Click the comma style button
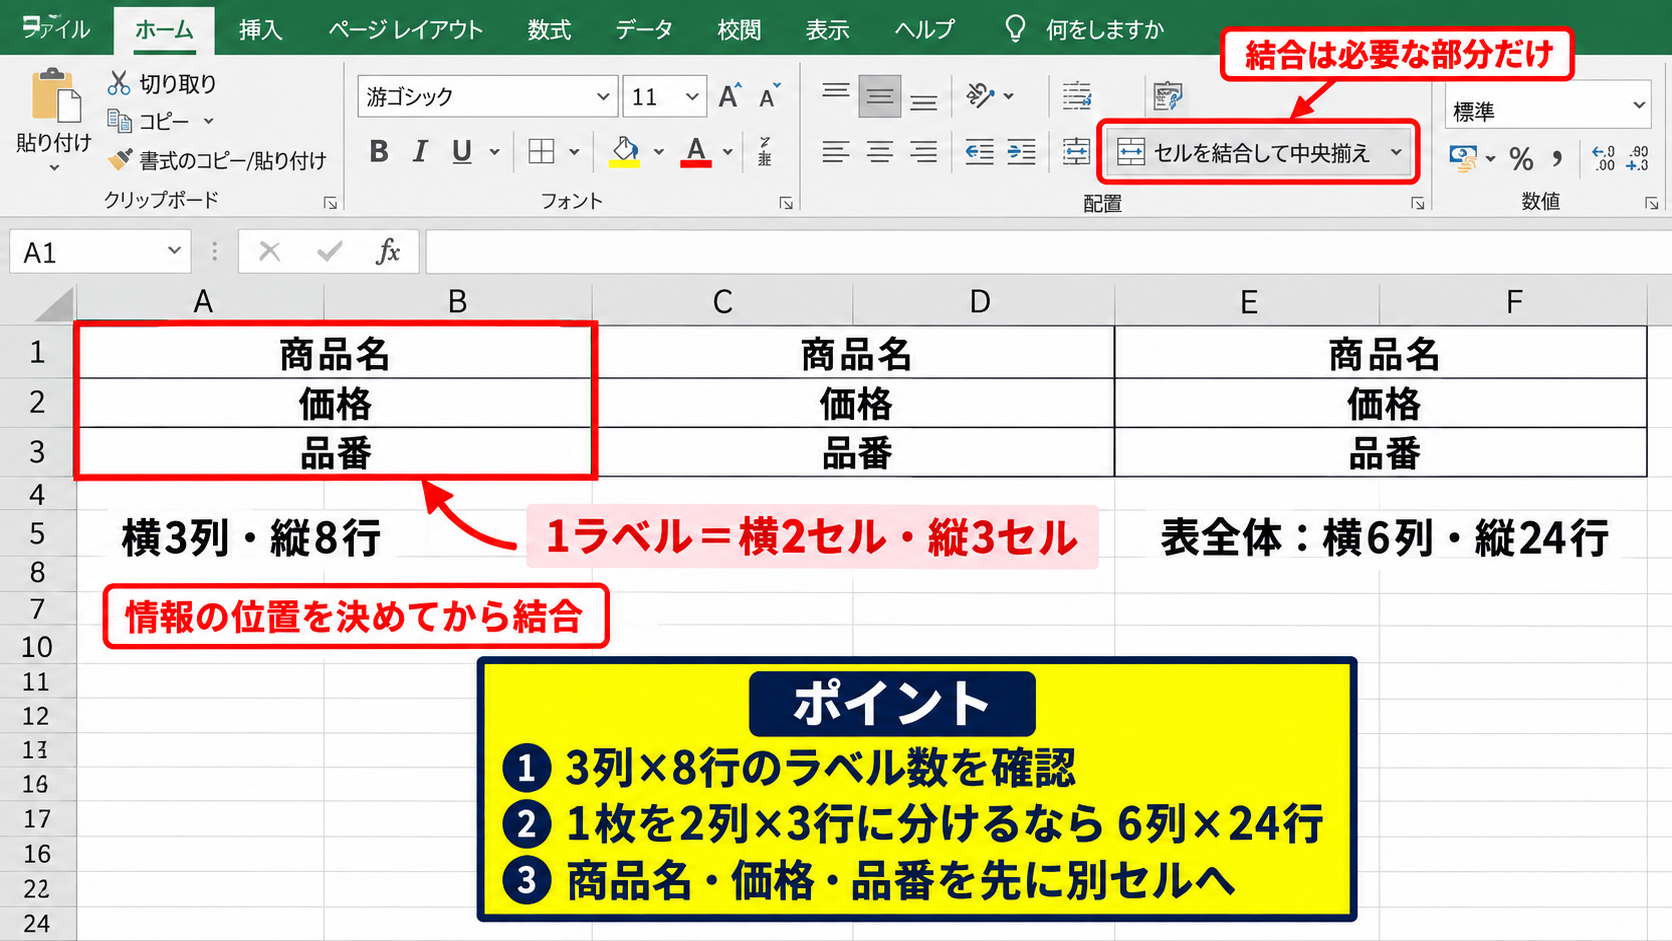Image resolution: width=1672 pixels, height=941 pixels. [x=1557, y=158]
